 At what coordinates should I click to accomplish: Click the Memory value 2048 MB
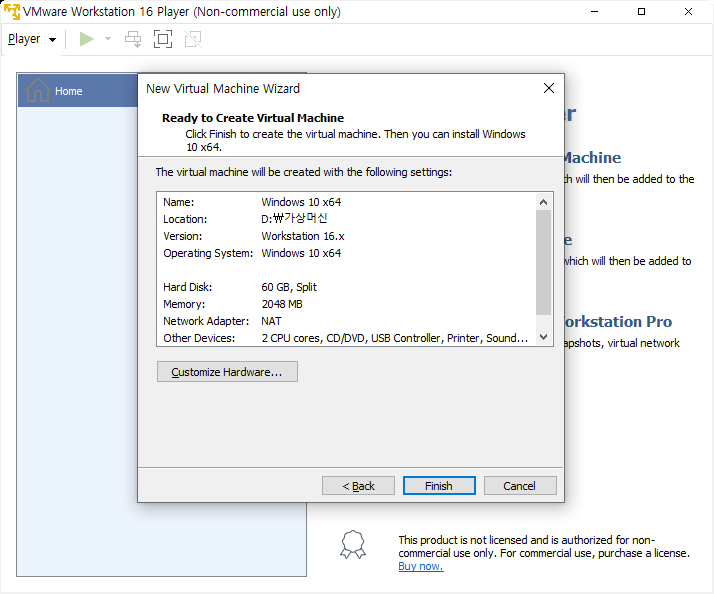[282, 304]
